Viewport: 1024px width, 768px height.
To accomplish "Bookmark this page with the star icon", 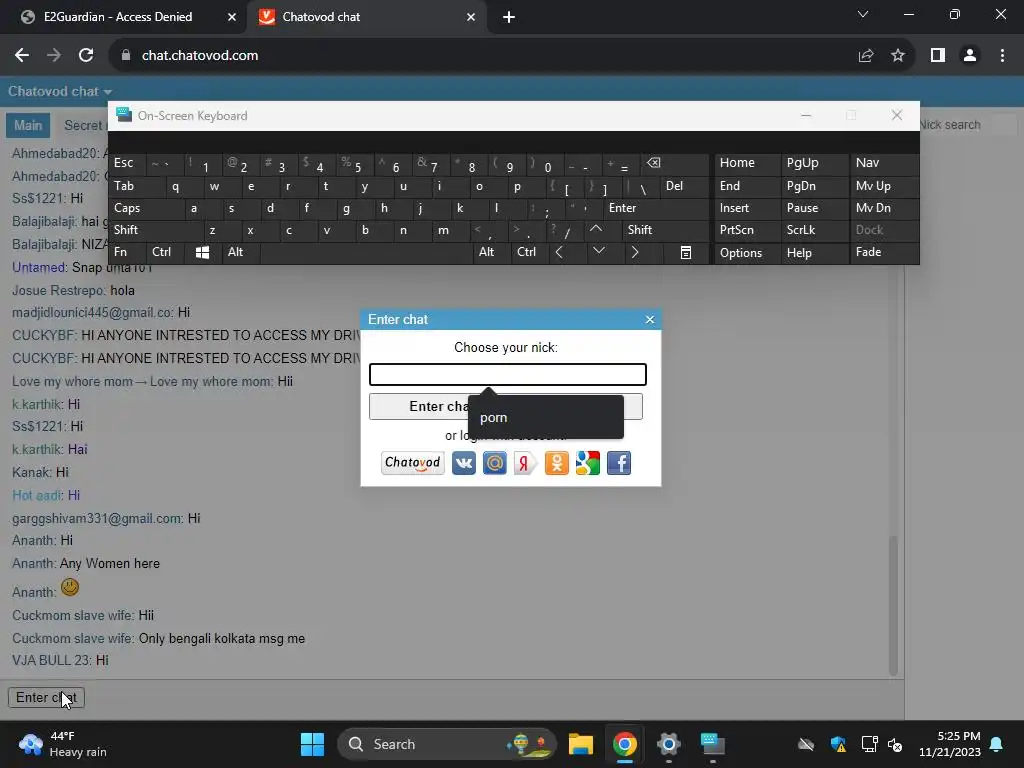I will click(898, 56).
